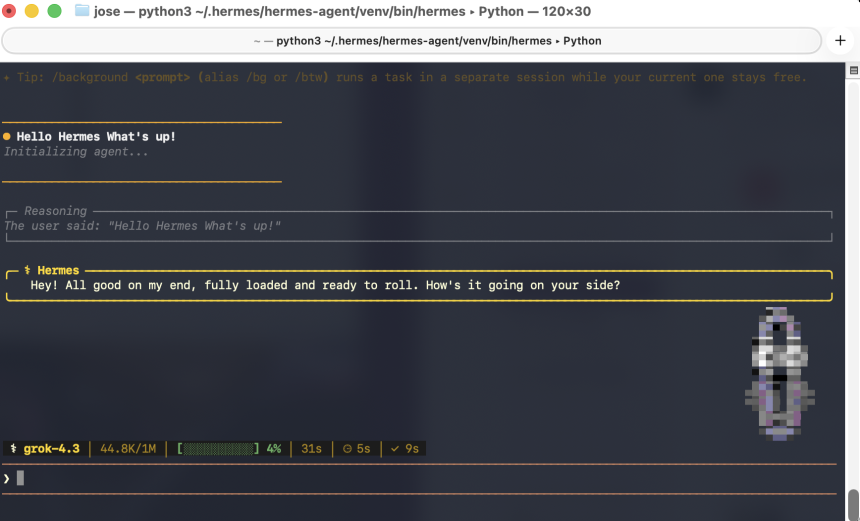Click the caduceus icon next to the Hermes label
The height and width of the screenshot is (521, 860).
(27, 270)
